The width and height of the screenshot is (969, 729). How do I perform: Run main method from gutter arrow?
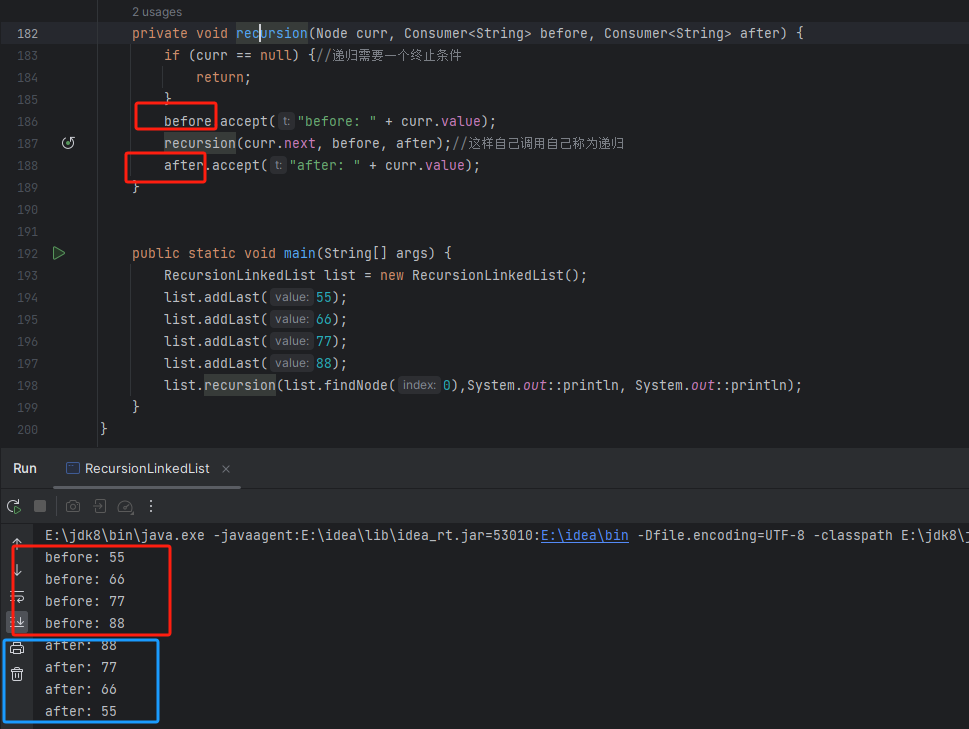(x=59, y=253)
